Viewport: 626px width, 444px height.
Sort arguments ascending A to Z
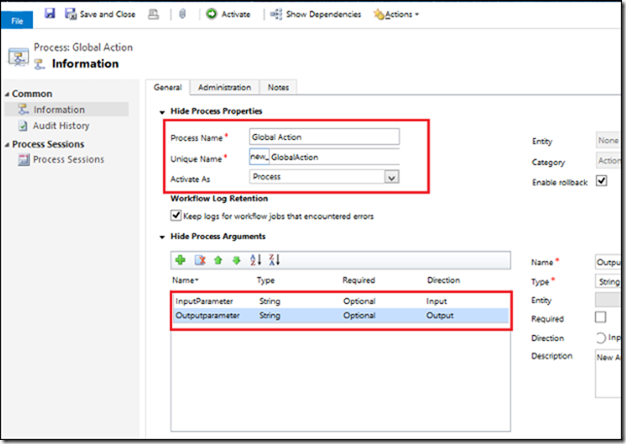click(255, 260)
